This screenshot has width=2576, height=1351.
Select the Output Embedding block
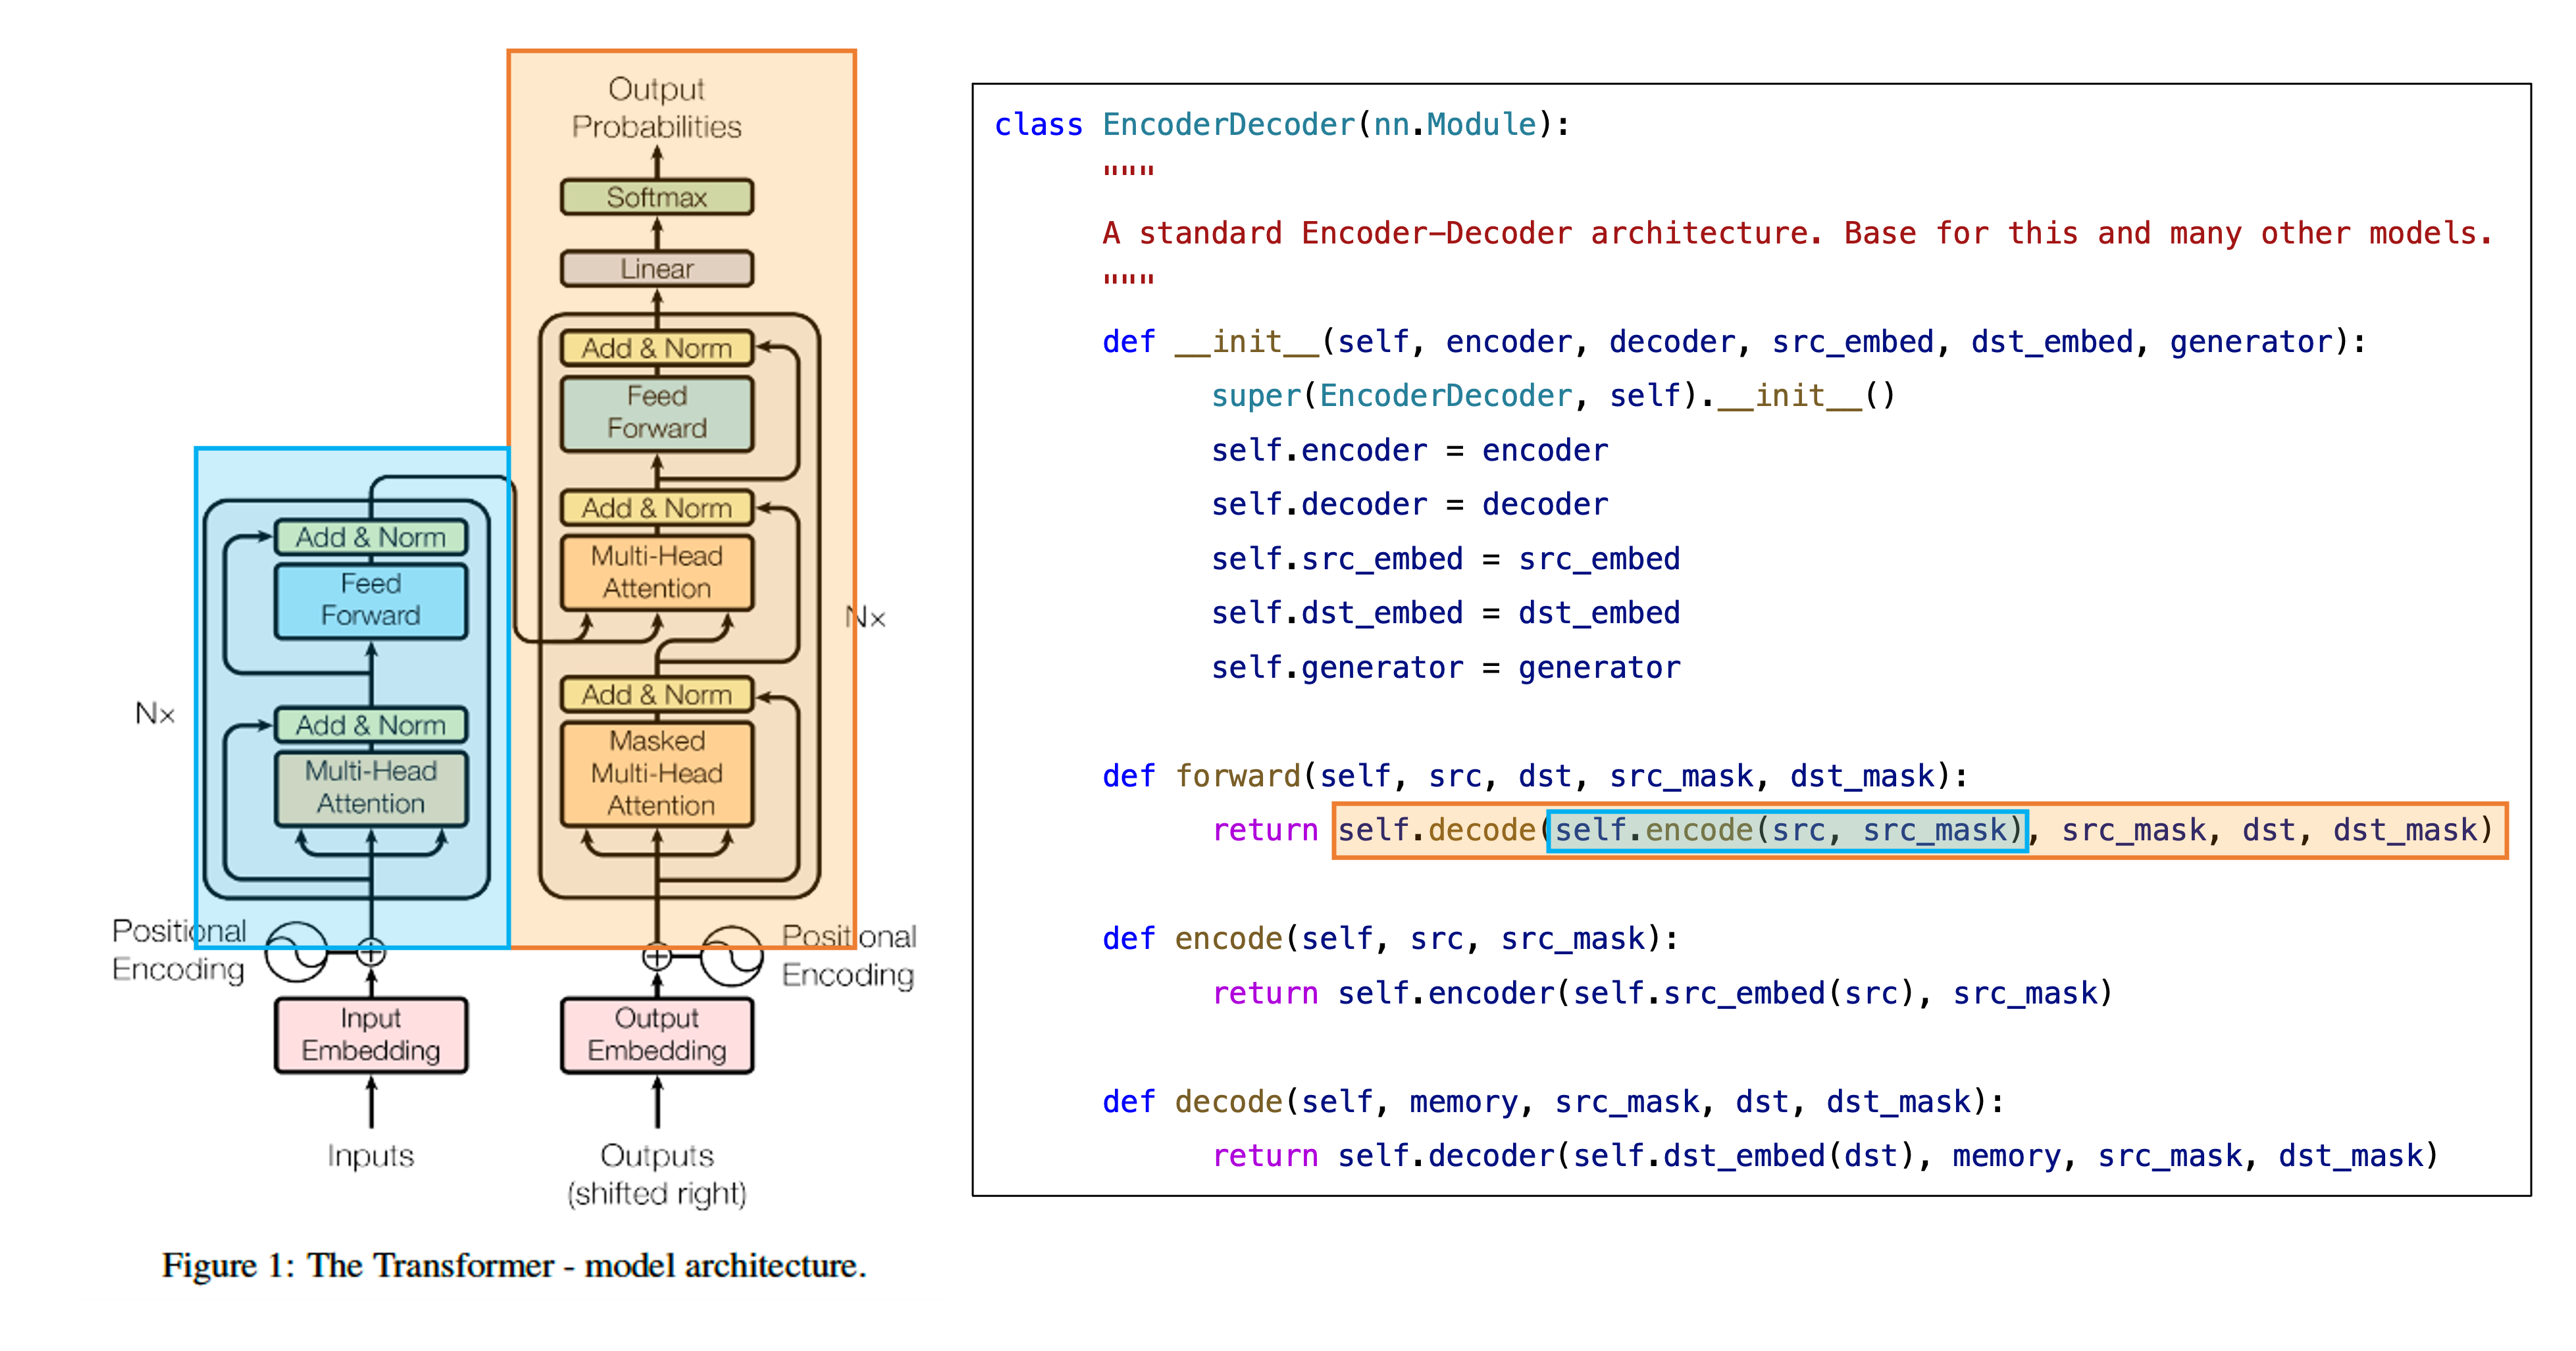pos(656,1035)
